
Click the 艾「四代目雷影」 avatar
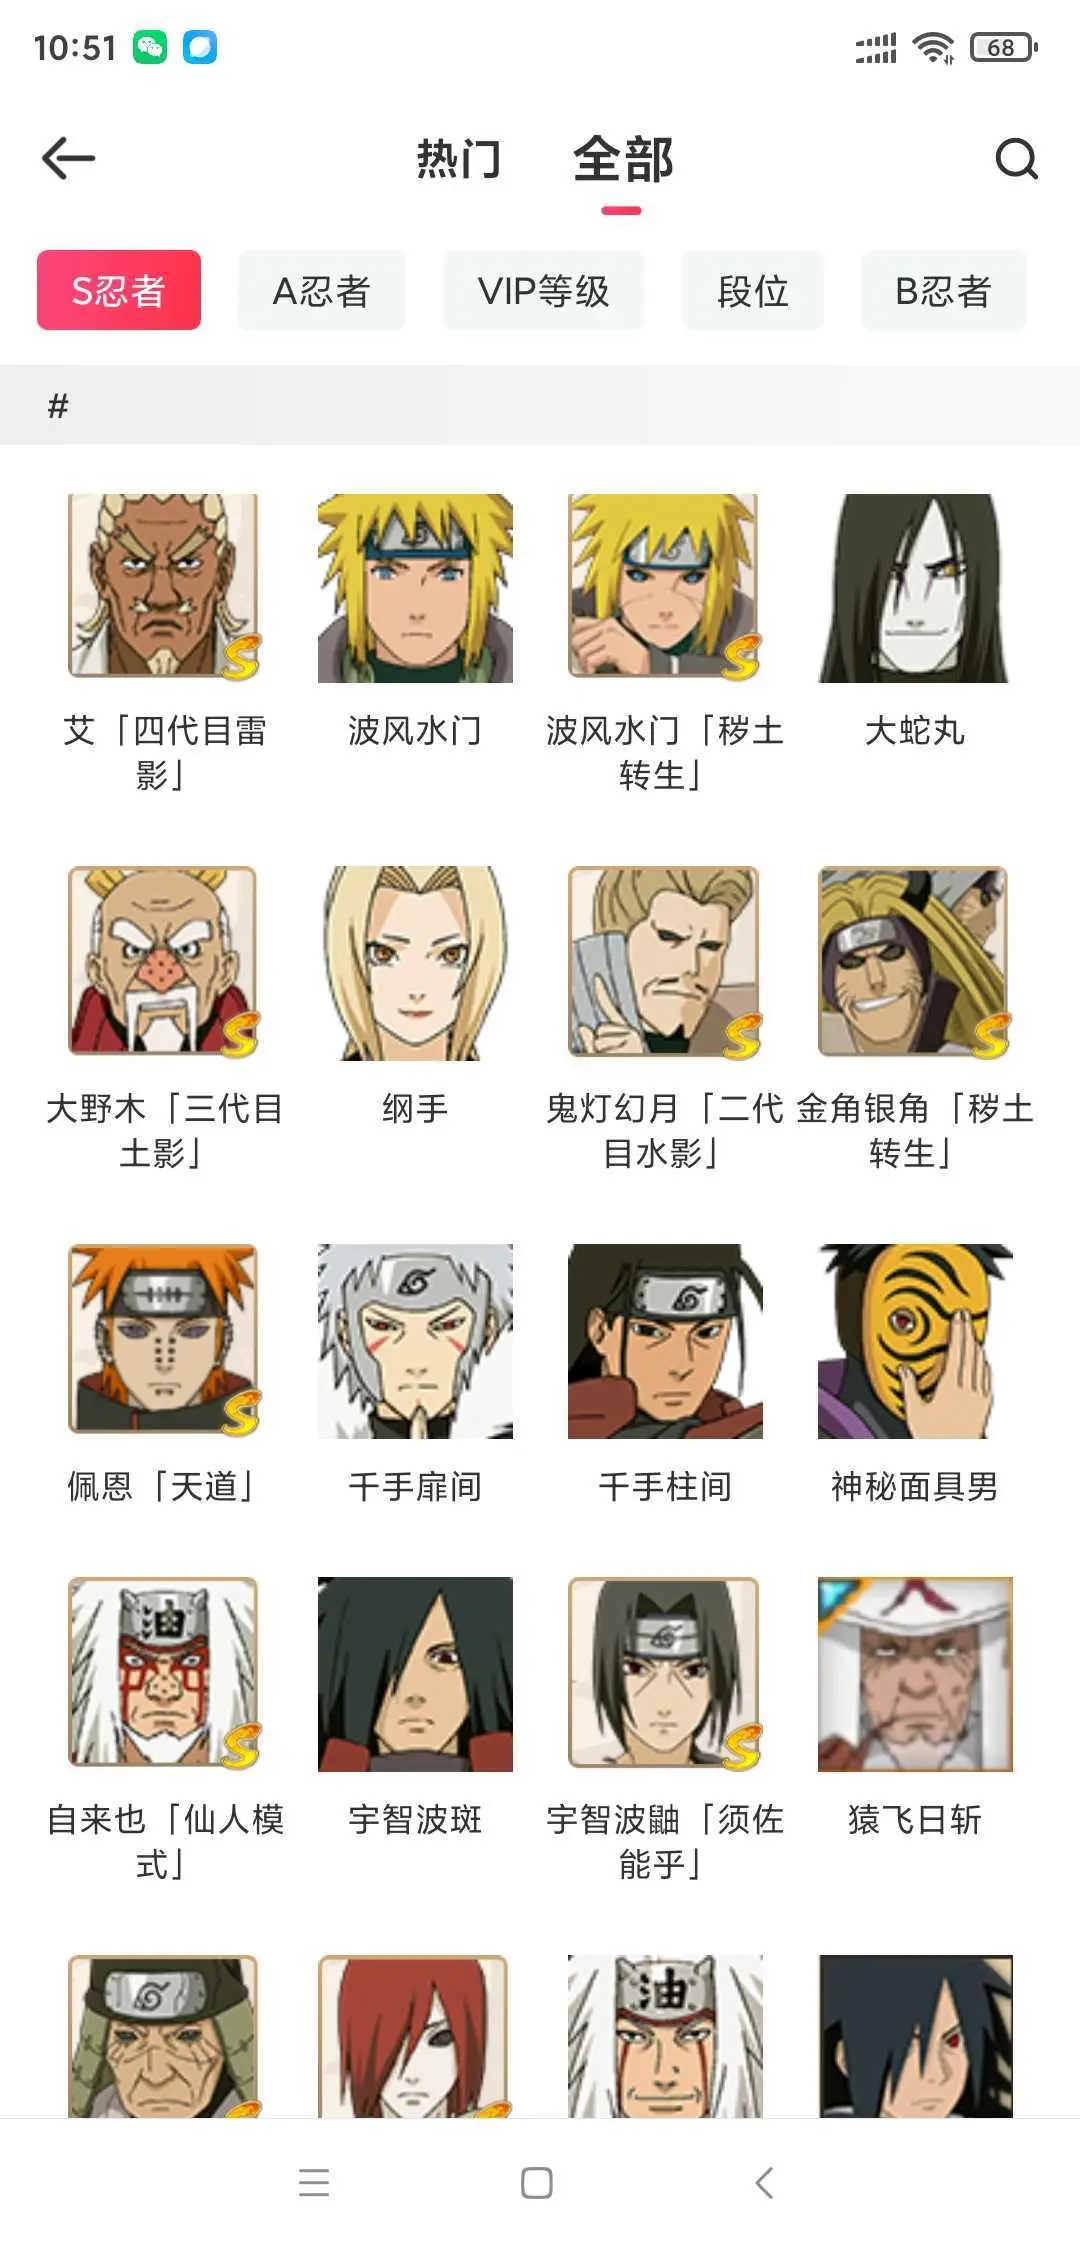(164, 588)
